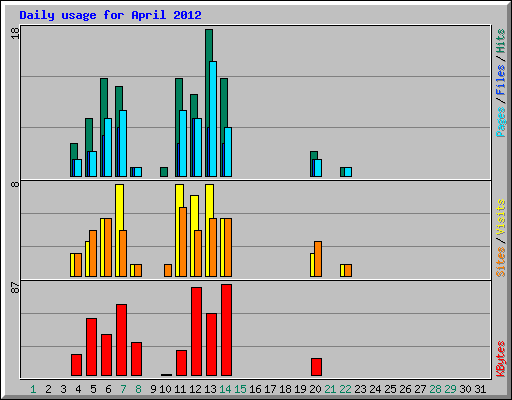Click day 14 on the x-axis
Image resolution: width=512 pixels, height=400 pixels.
[x=225, y=389]
